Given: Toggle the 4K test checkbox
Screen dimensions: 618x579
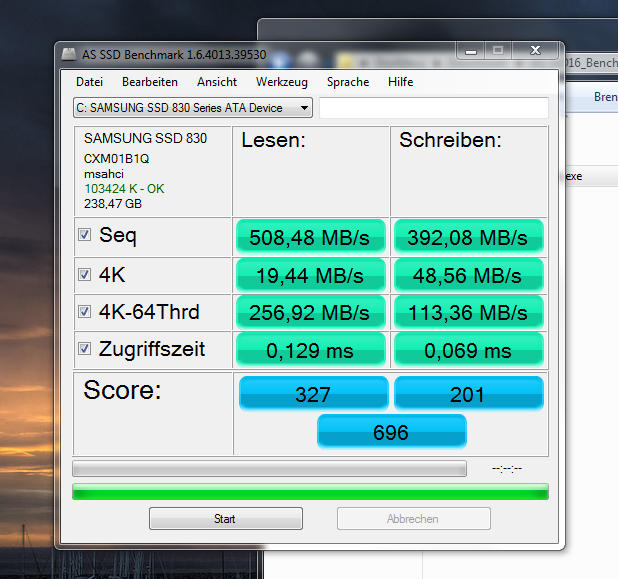Looking at the screenshot, I should click(x=84, y=274).
